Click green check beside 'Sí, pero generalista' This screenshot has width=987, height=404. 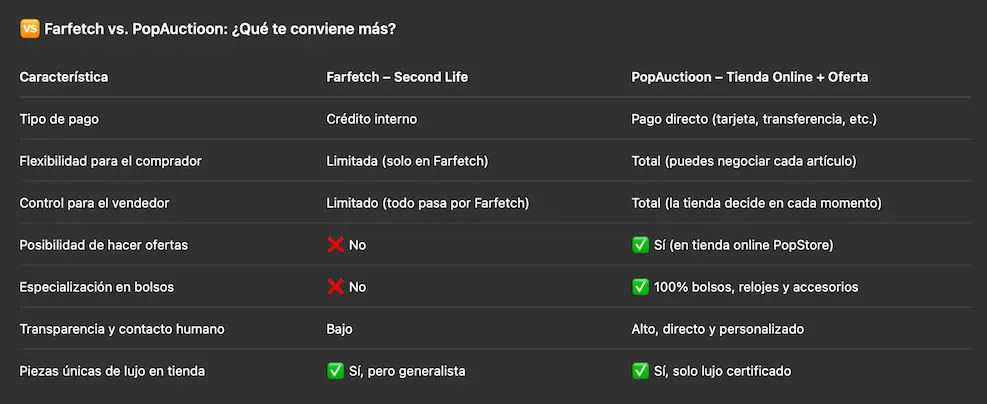tap(335, 371)
